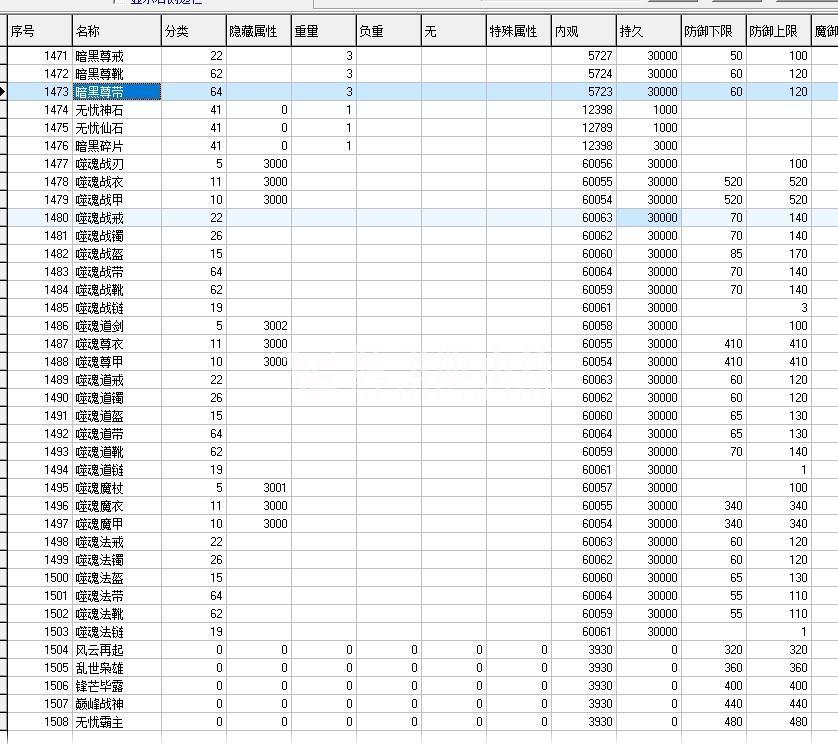
Task: Click the 噬魂道剑 name cell
Action: [117, 326]
